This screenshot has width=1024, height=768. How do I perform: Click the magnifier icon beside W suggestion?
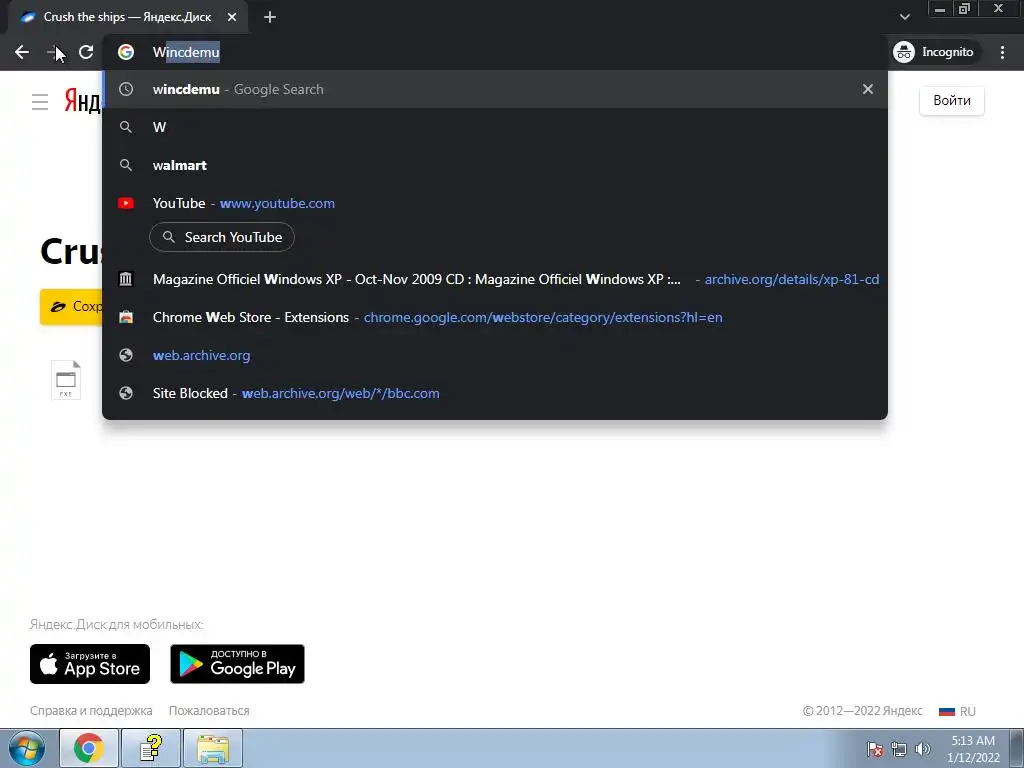point(126,127)
